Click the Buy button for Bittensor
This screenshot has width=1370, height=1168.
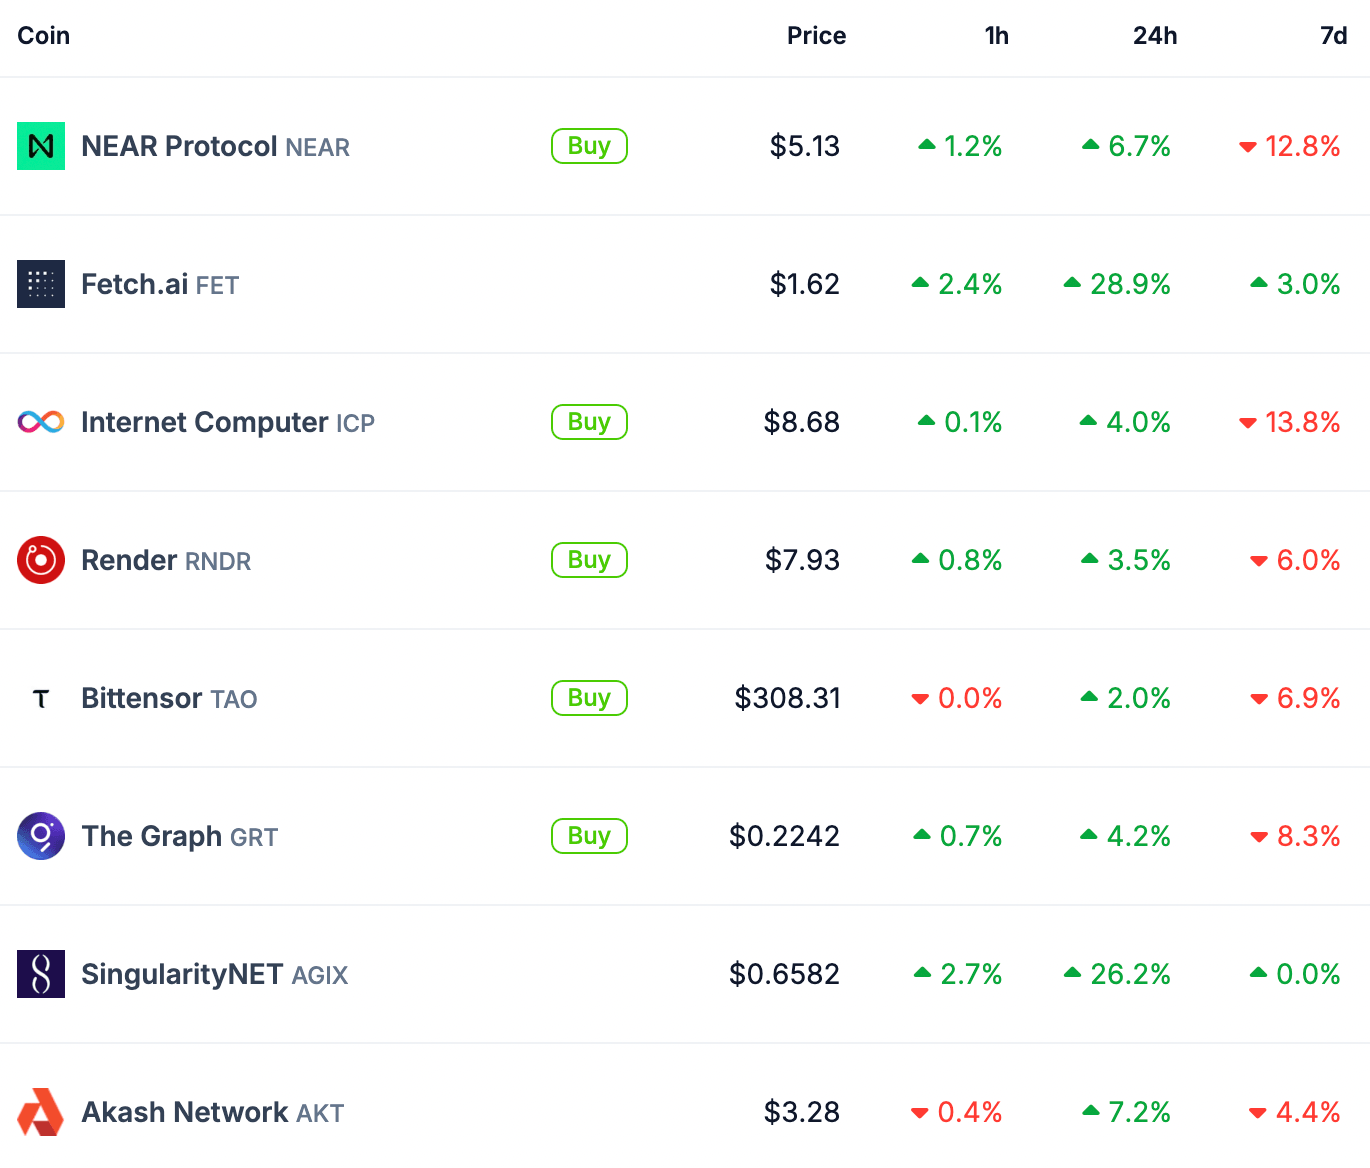(589, 698)
